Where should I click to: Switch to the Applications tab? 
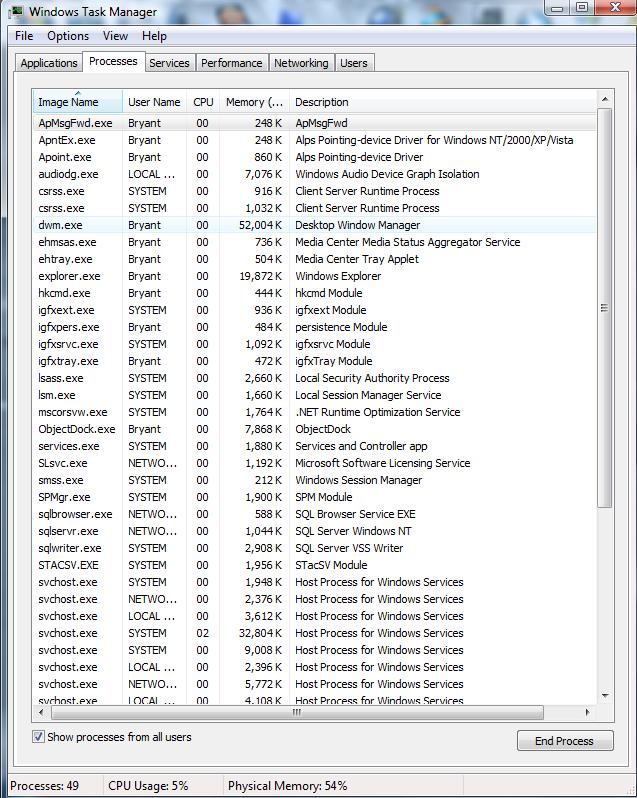tap(49, 63)
